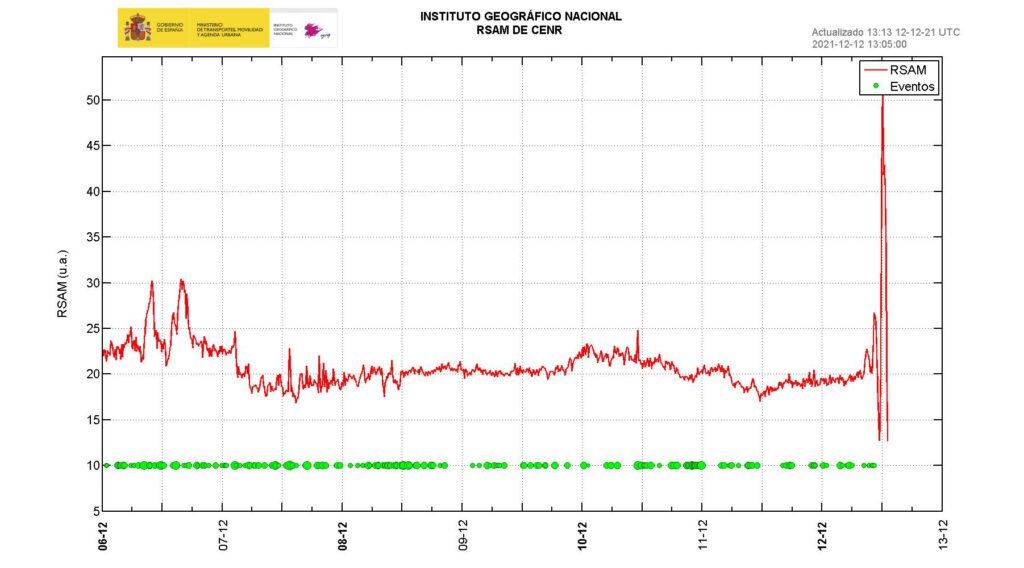Click the 'Ministerio de Transportes' text in the header banner
This screenshot has height=568, width=1024.
click(x=229, y=29)
